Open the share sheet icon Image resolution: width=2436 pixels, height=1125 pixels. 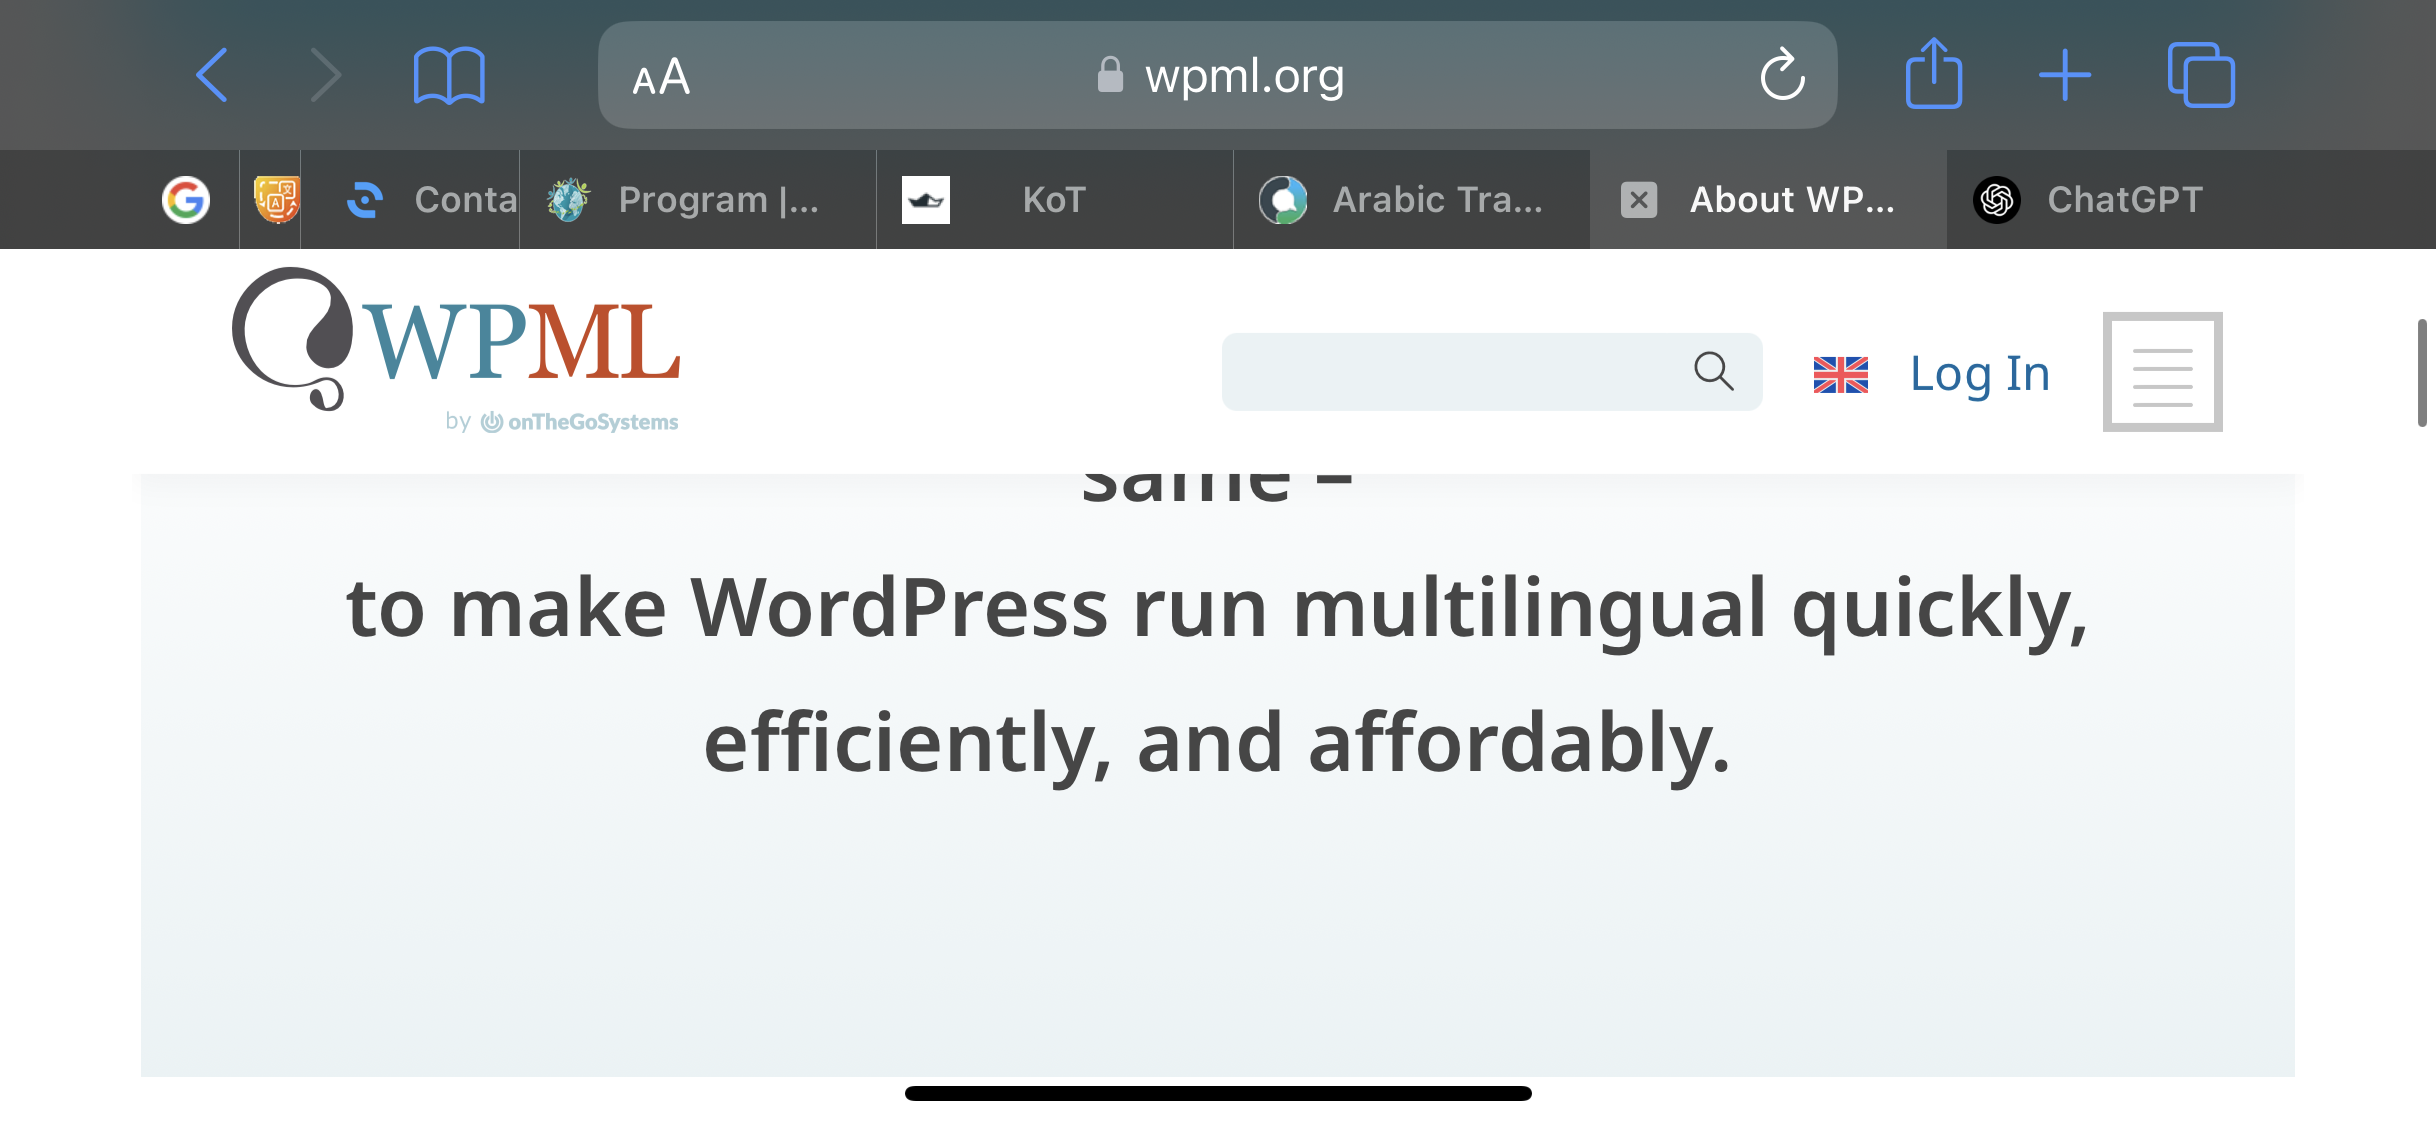coord(1933,73)
